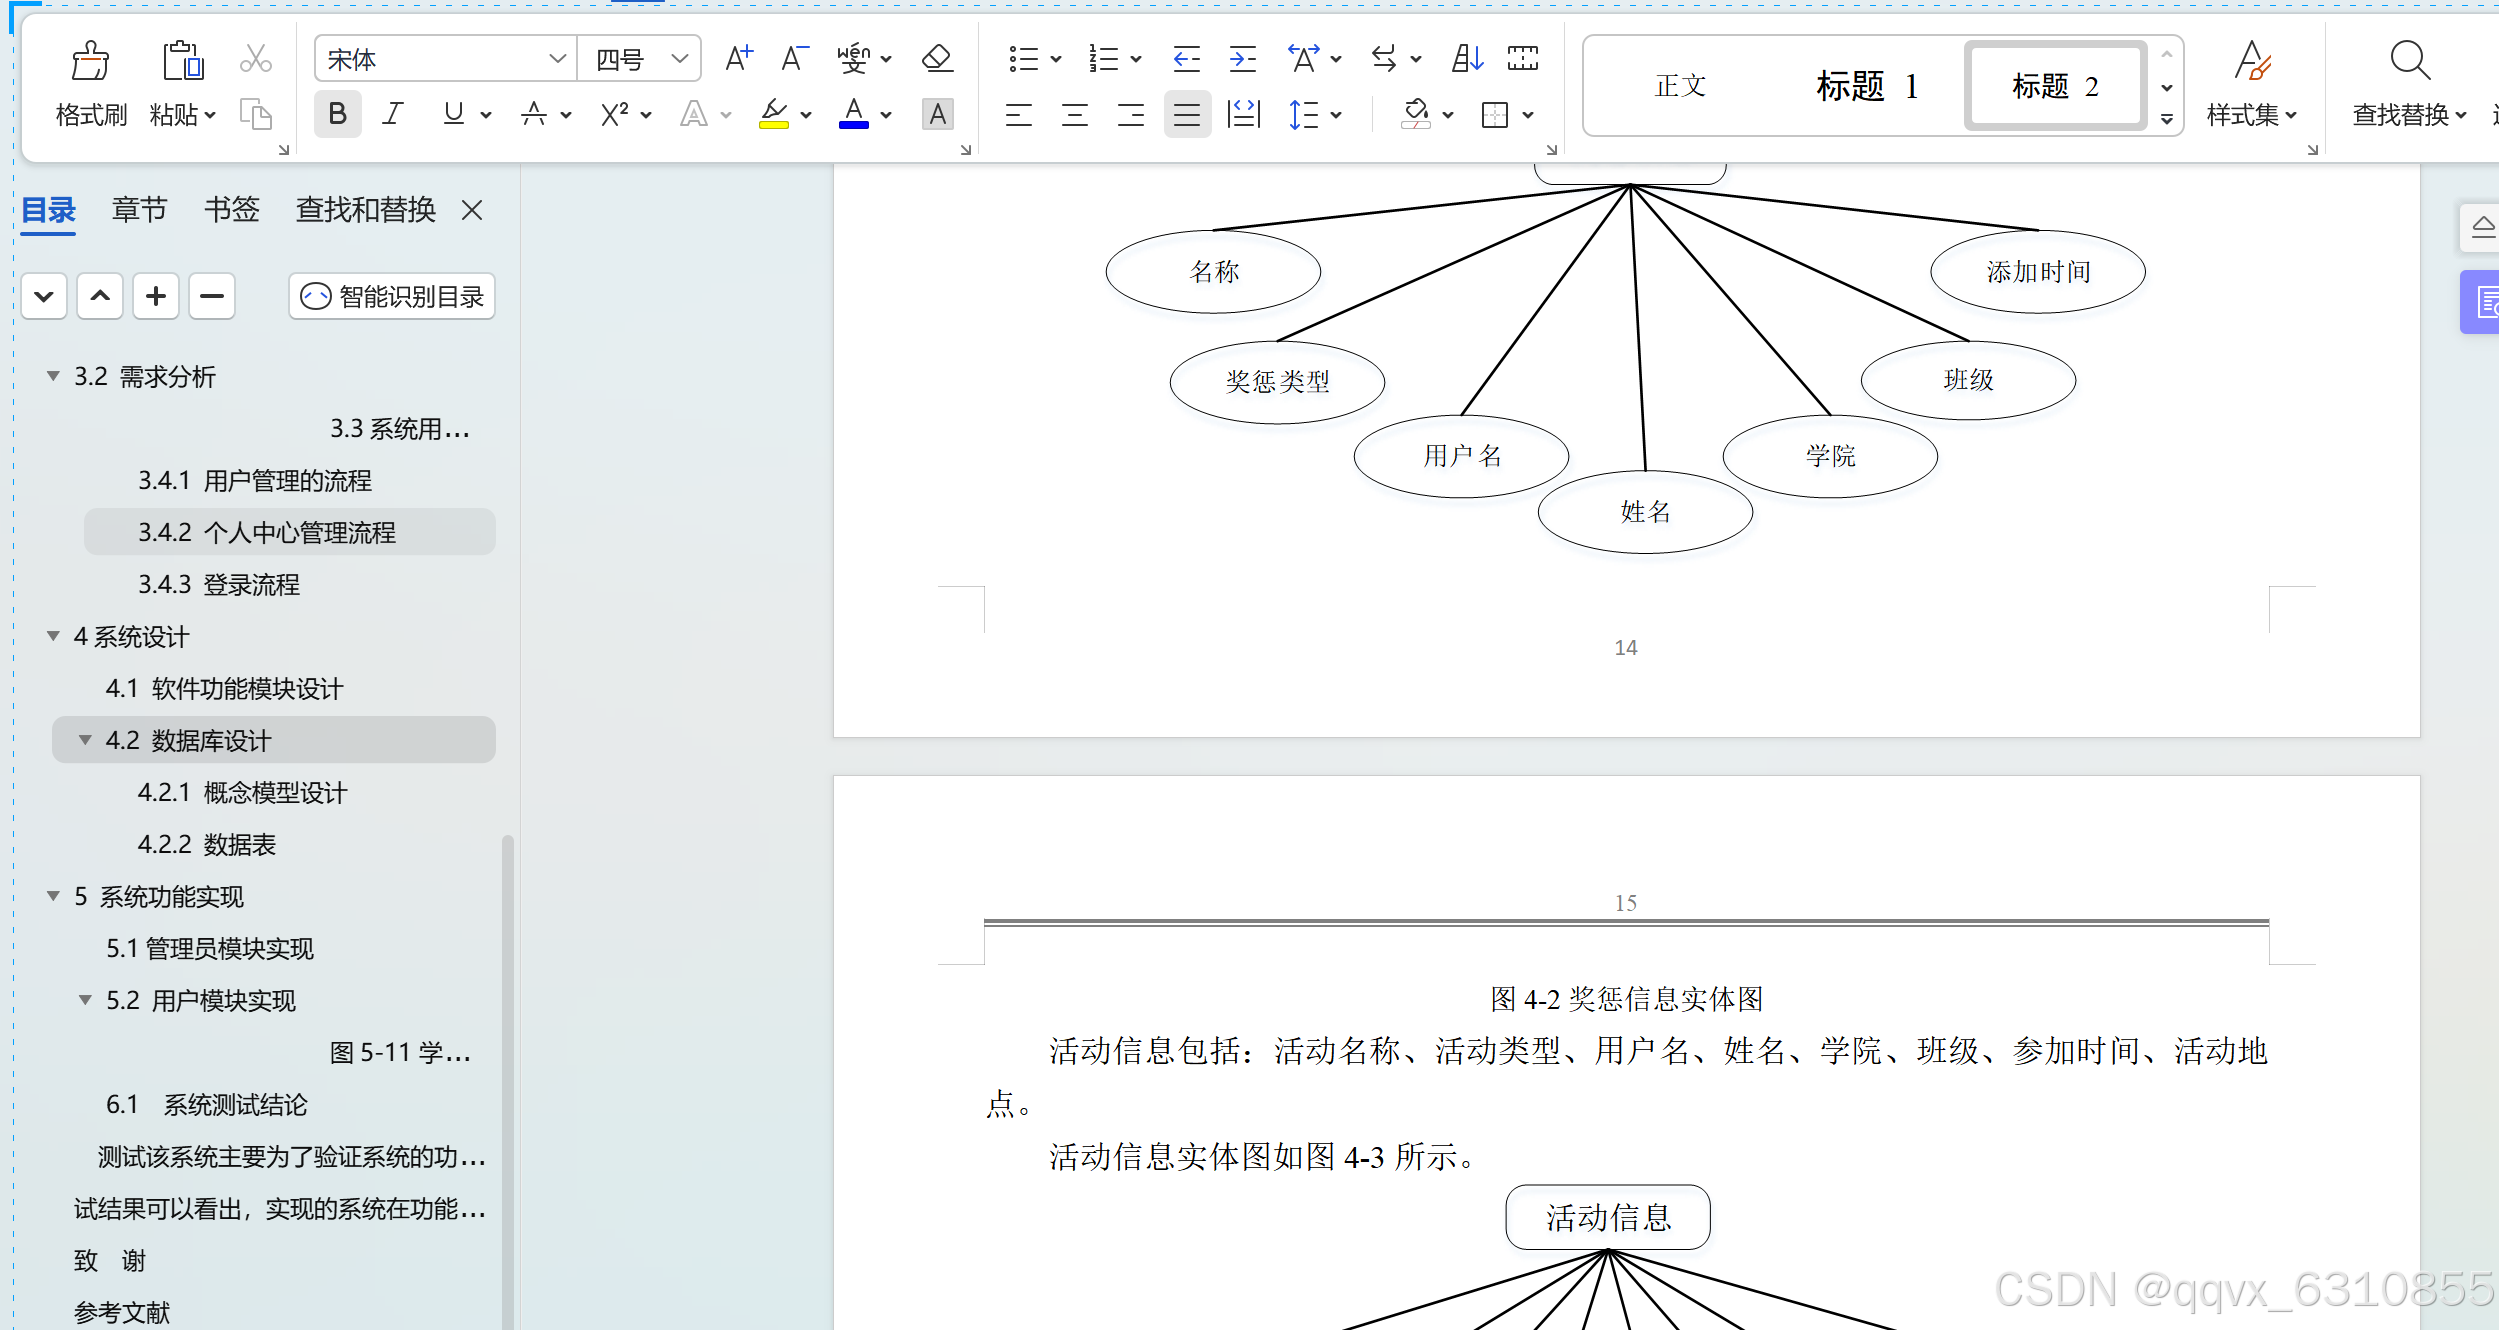Switch to the 书签 tab
Image resolution: width=2499 pixels, height=1330 pixels.
(x=231, y=210)
